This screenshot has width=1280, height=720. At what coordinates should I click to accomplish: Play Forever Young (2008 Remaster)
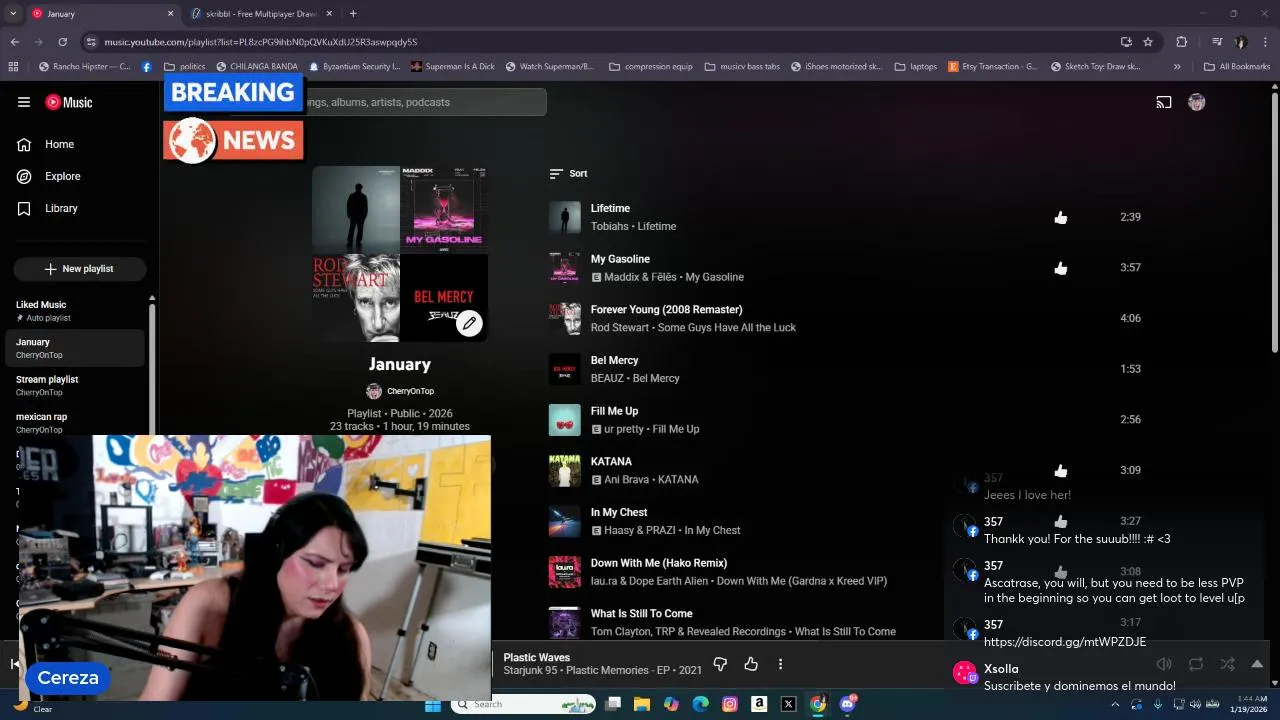pyautogui.click(x=666, y=310)
